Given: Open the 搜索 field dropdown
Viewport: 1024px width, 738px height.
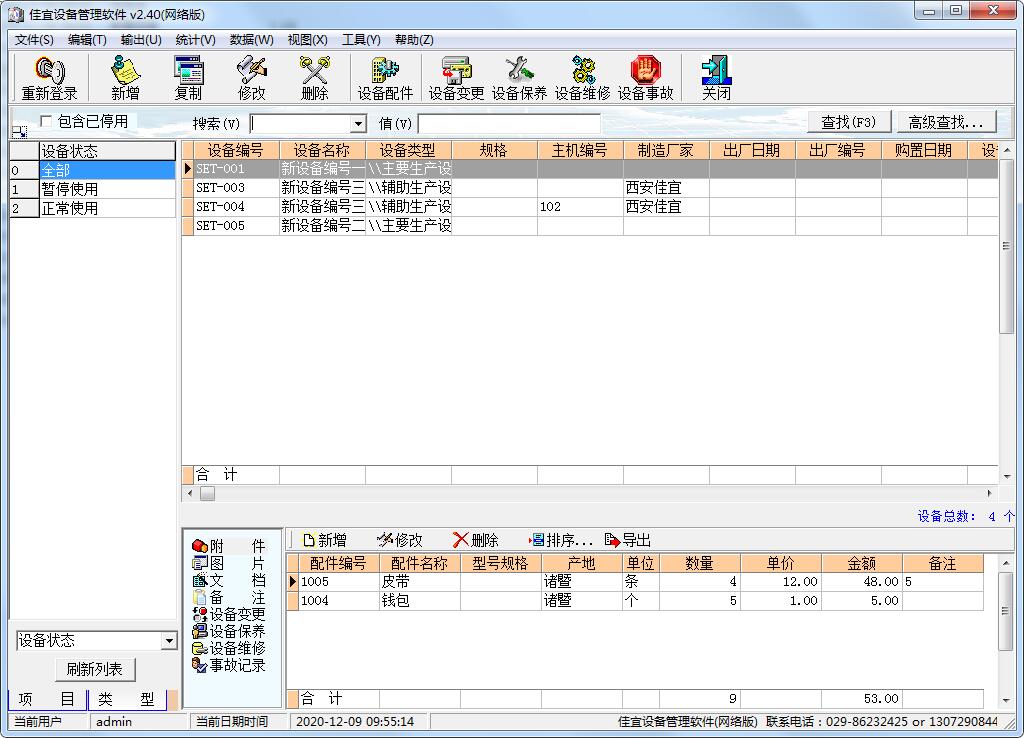Looking at the screenshot, I should [358, 123].
